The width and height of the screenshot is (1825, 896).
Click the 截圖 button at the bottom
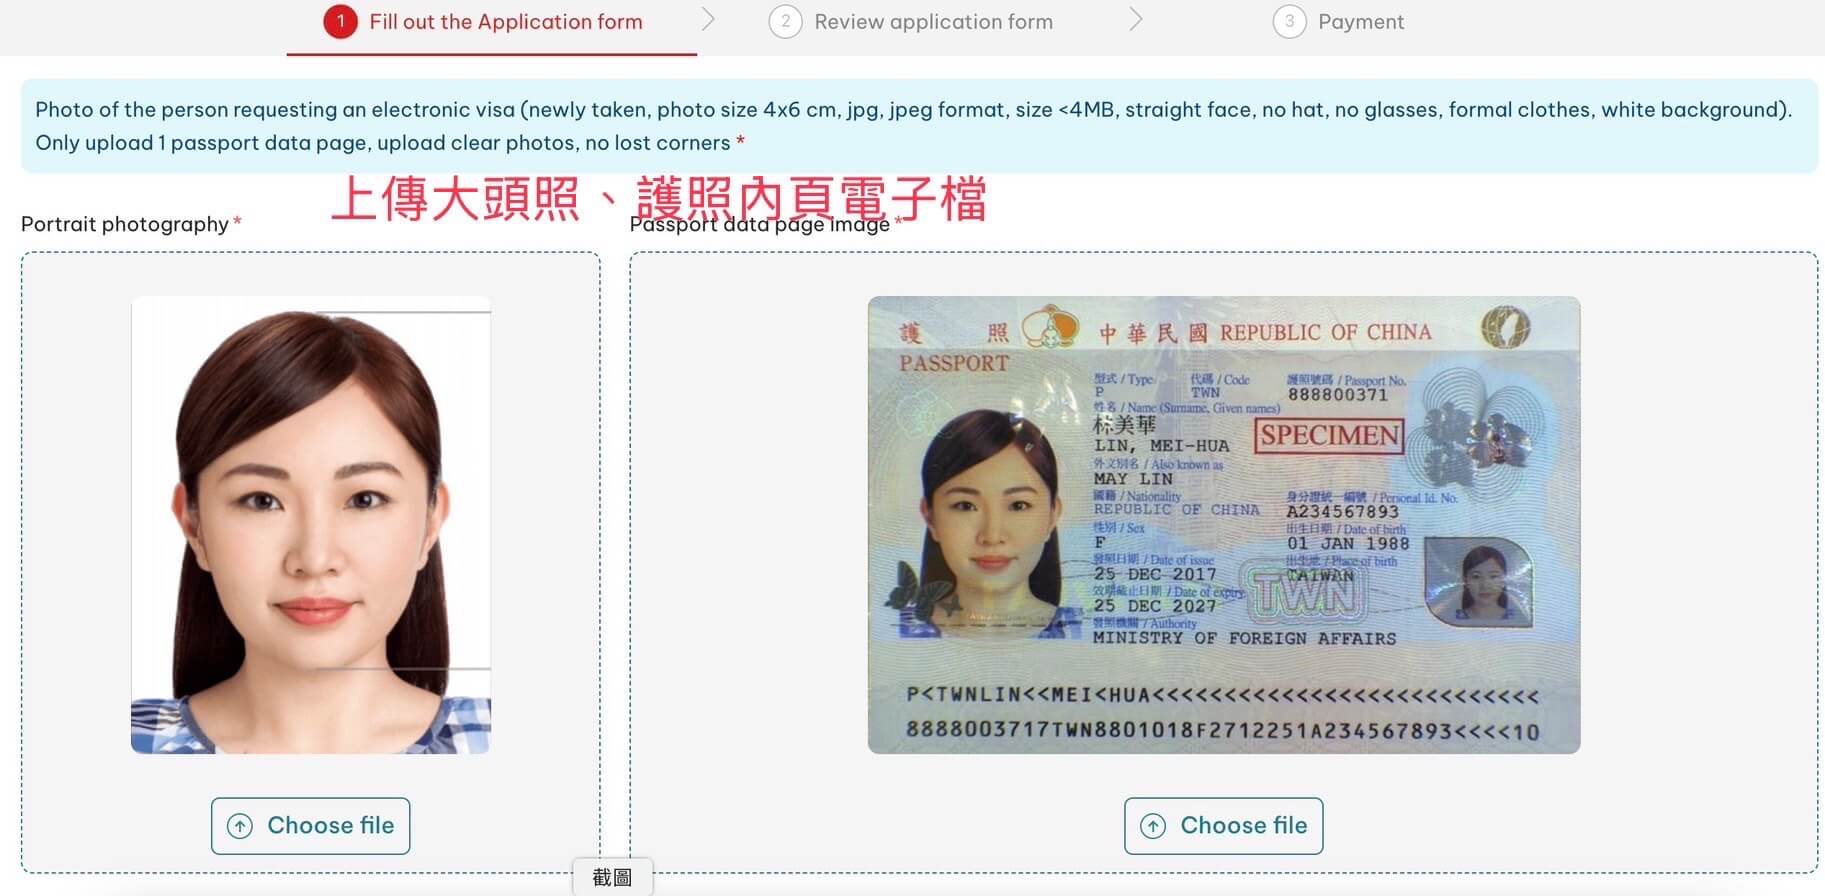612,877
